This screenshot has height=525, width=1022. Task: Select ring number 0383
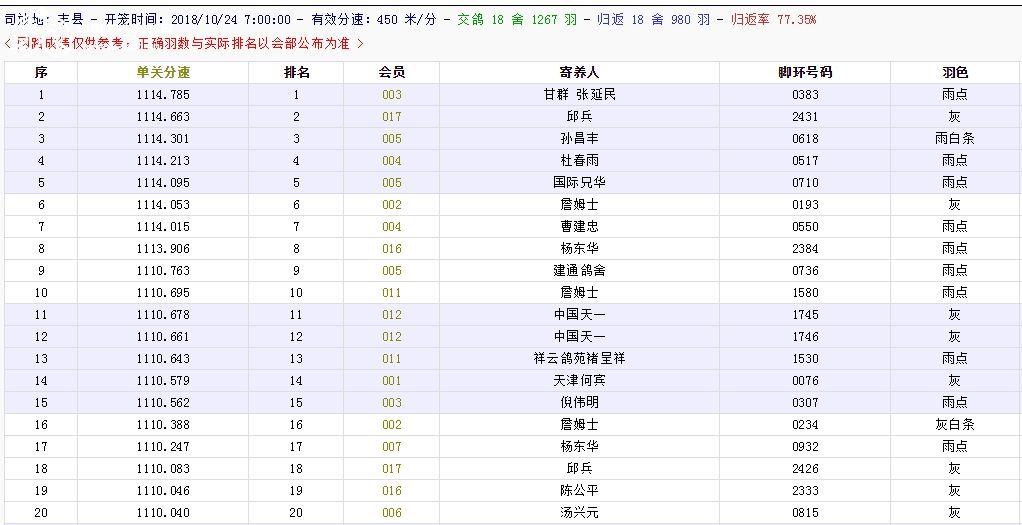pos(804,95)
